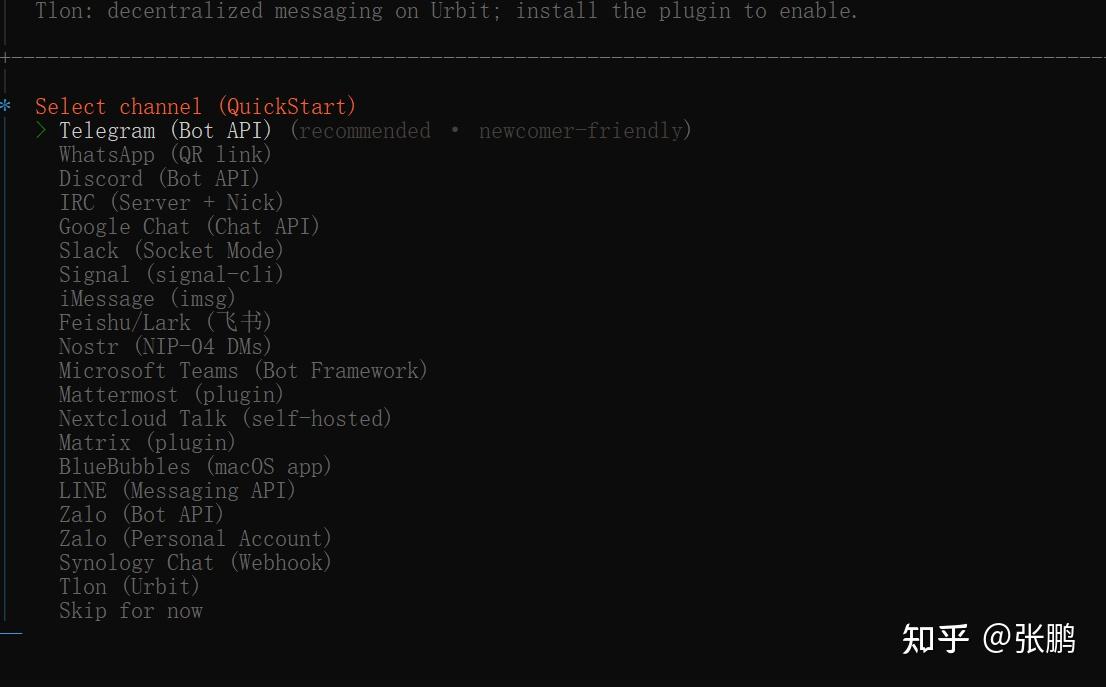The height and width of the screenshot is (687, 1106).
Task: Pick LINE (Messaging API) channel
Action: 177,491
